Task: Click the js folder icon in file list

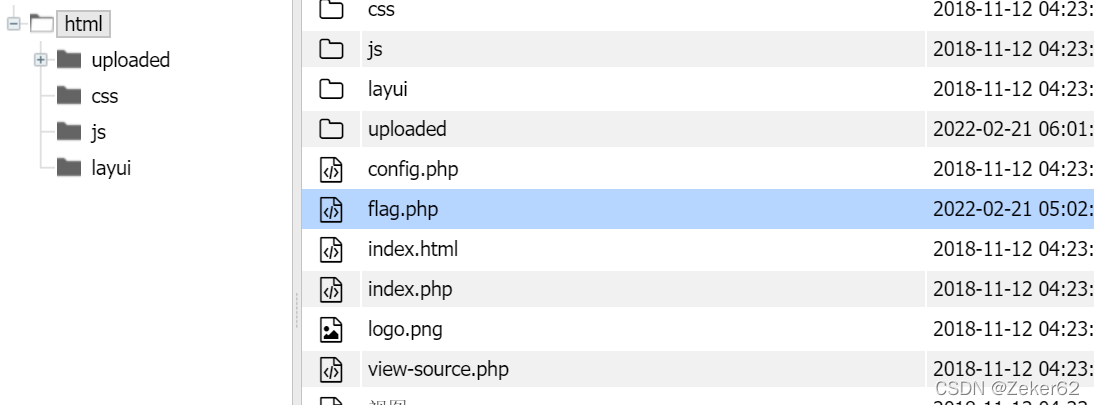Action: pos(331,49)
